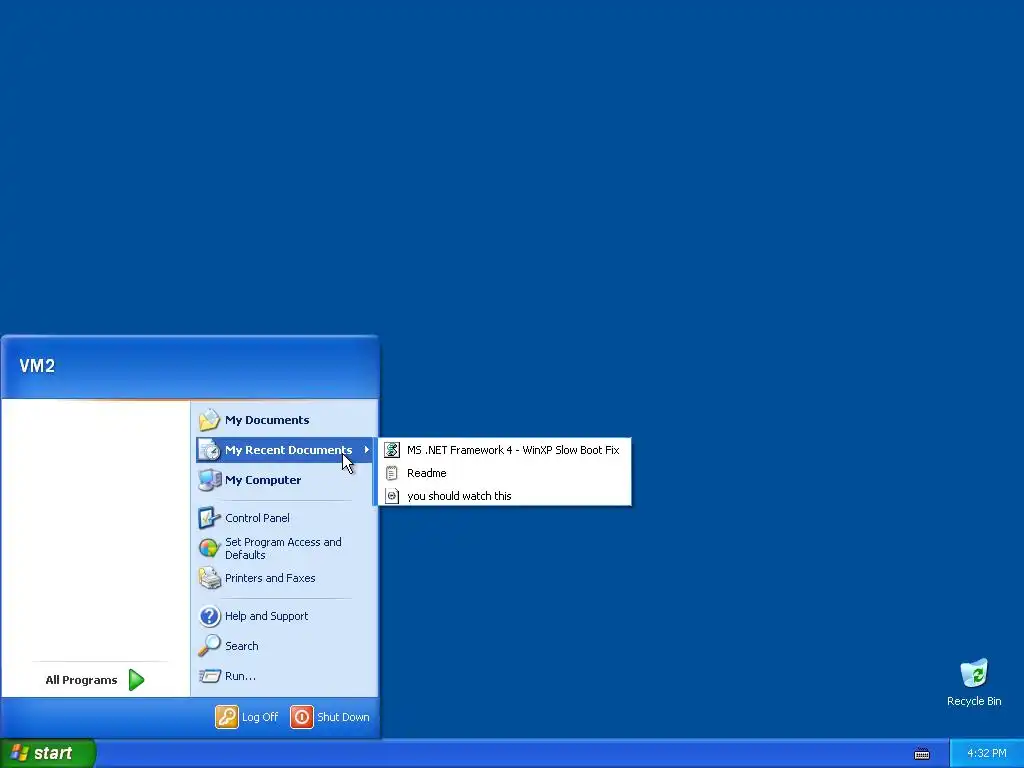Image resolution: width=1024 pixels, height=768 pixels.
Task: Open the My Computer monitor icon
Action: click(x=209, y=480)
